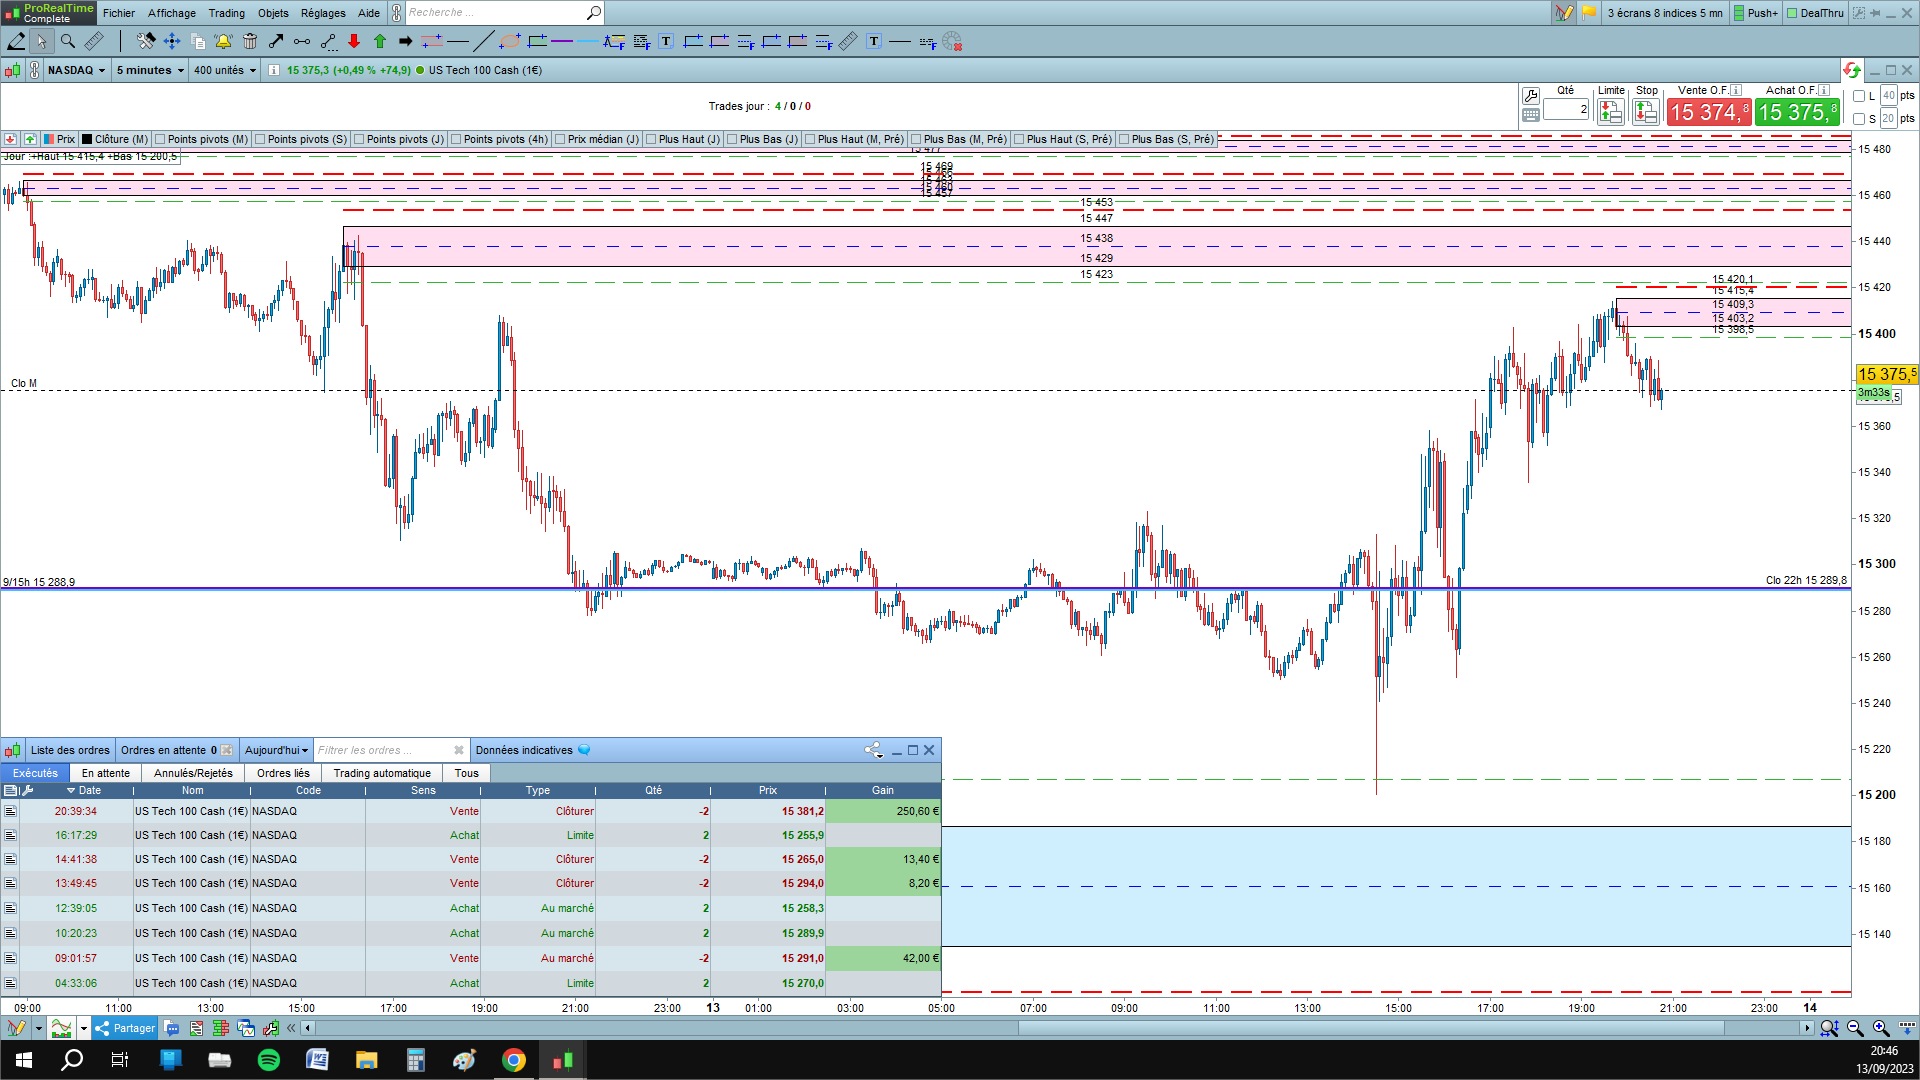The width and height of the screenshot is (1920, 1080).
Task: Select the pencil drawing tool
Action: 16,41
